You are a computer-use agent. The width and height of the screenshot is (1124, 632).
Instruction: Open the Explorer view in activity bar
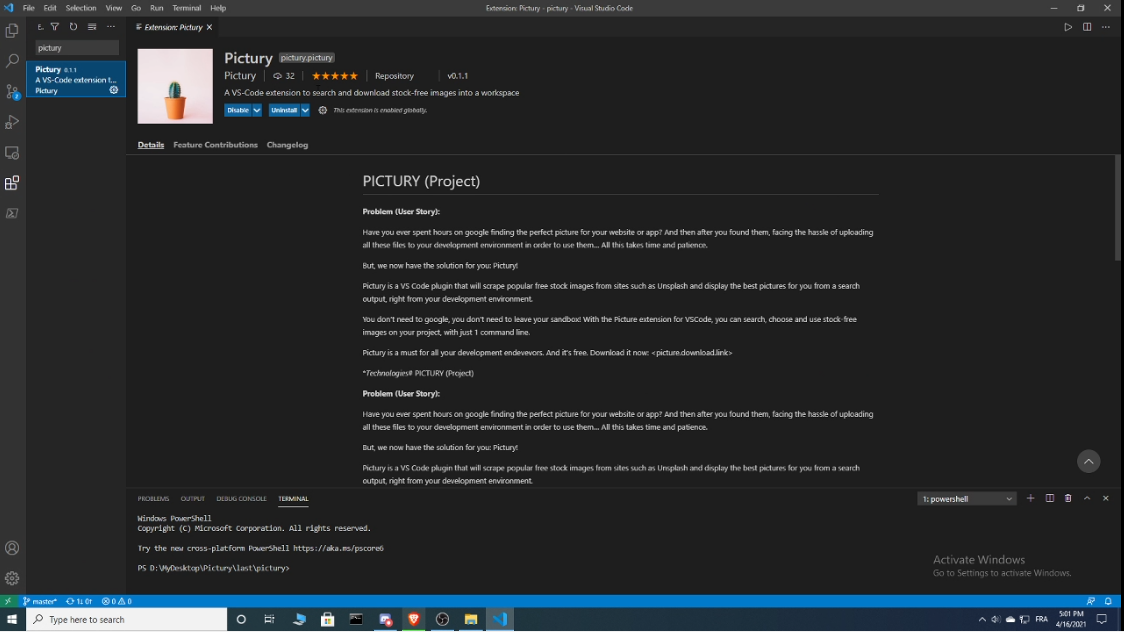(x=12, y=30)
